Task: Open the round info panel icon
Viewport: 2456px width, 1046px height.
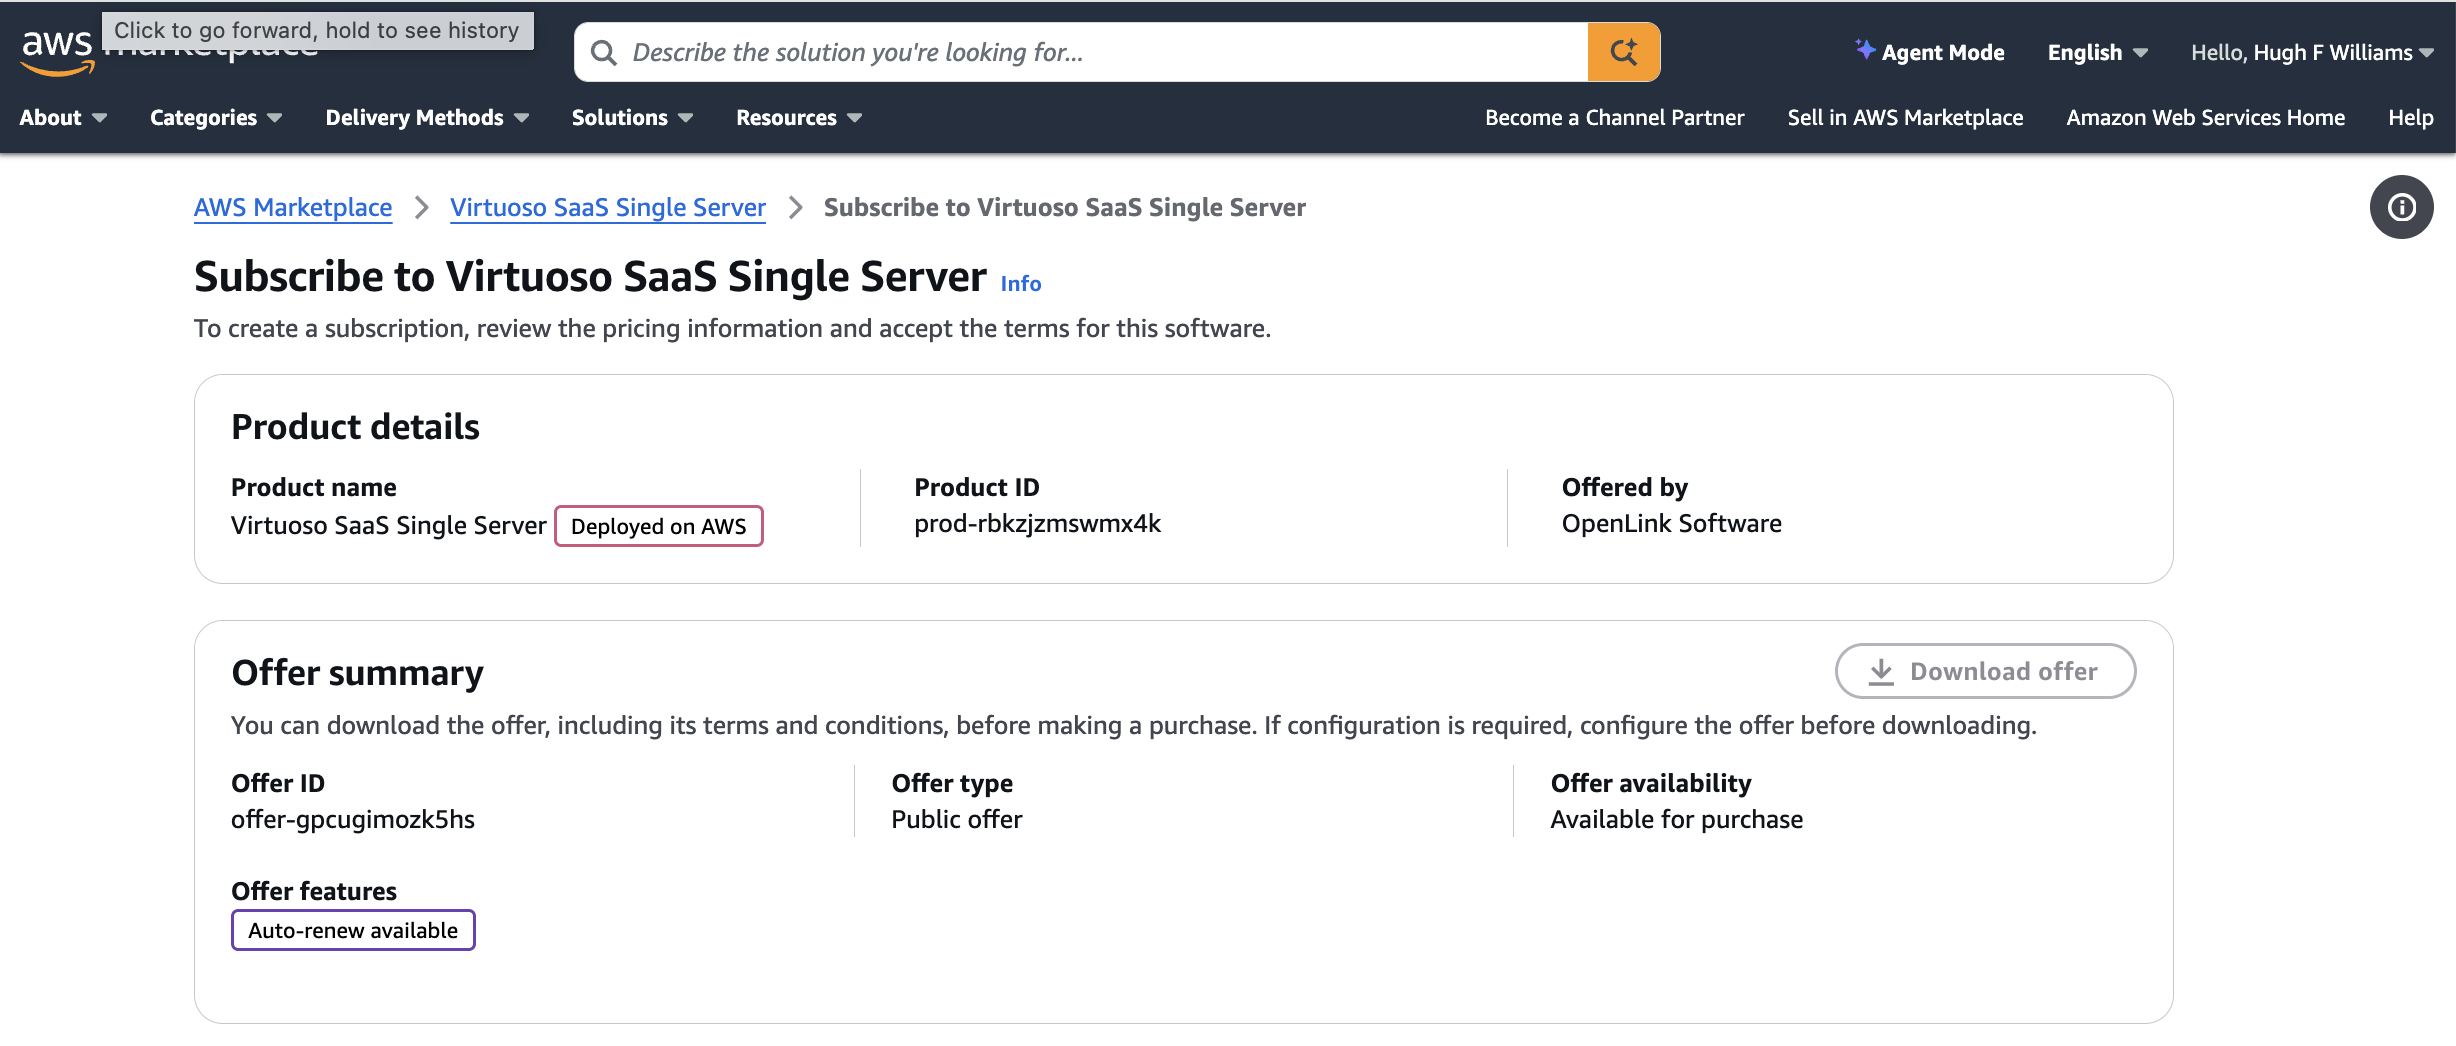Action: pos(2401,207)
